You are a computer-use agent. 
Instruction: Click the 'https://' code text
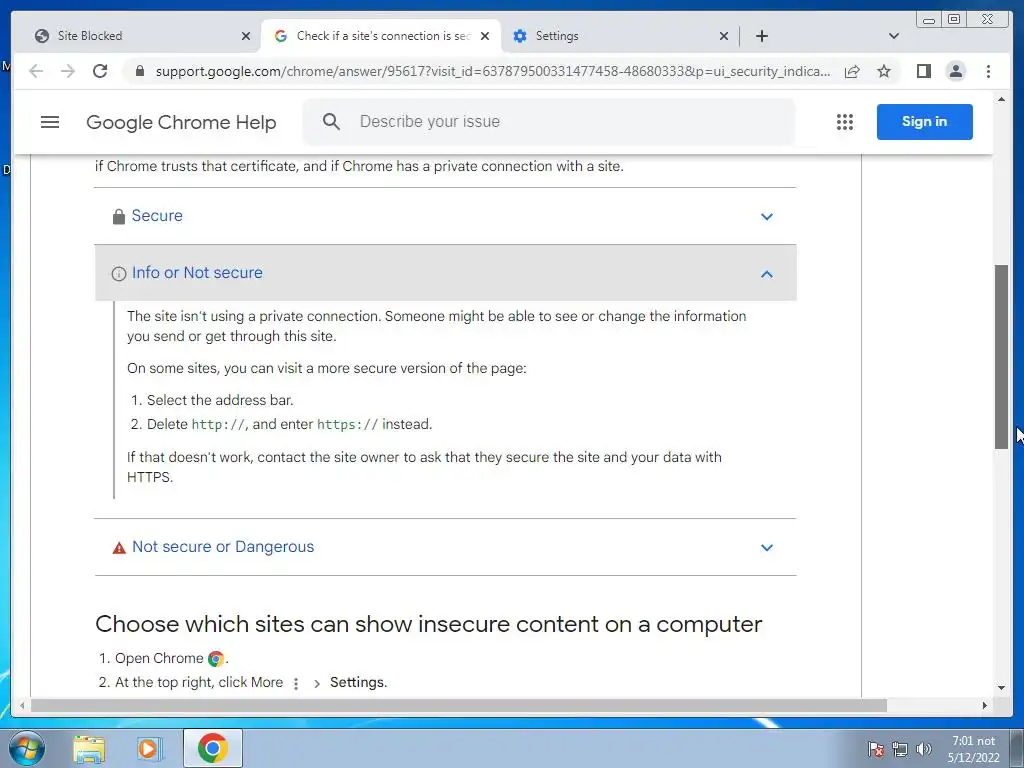click(347, 424)
